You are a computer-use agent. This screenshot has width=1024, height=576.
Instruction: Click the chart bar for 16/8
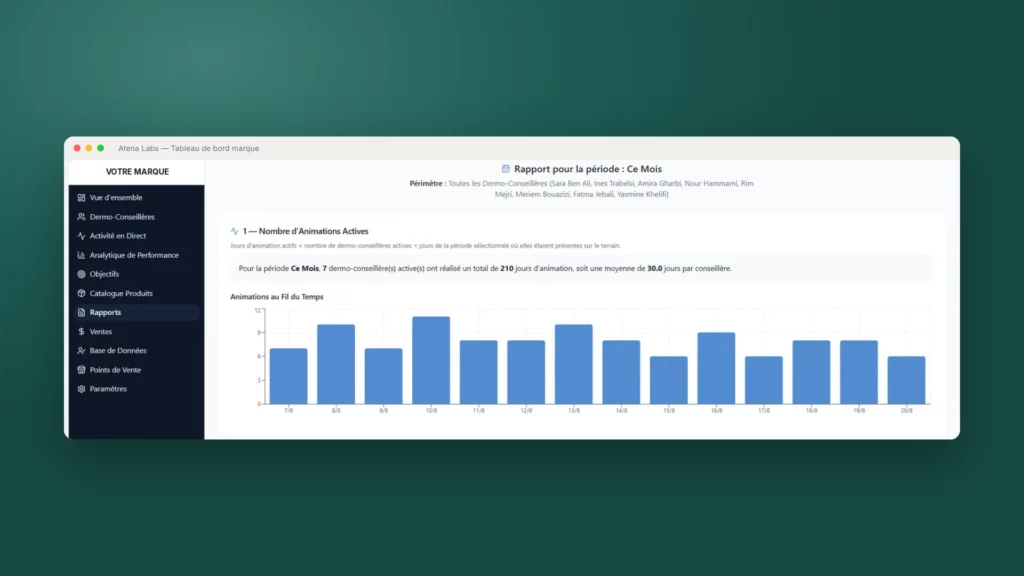(716, 368)
